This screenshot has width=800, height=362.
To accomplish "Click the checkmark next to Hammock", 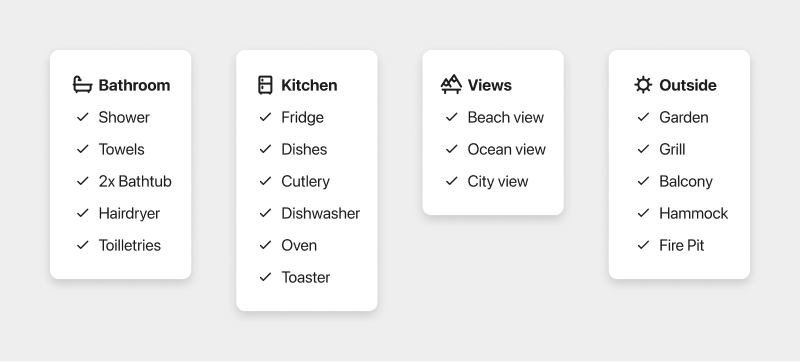I will pos(643,213).
